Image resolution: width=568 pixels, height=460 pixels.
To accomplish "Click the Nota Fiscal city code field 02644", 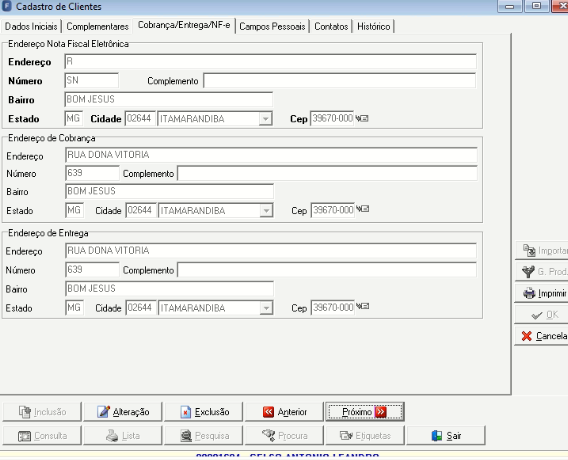I will pos(140,118).
